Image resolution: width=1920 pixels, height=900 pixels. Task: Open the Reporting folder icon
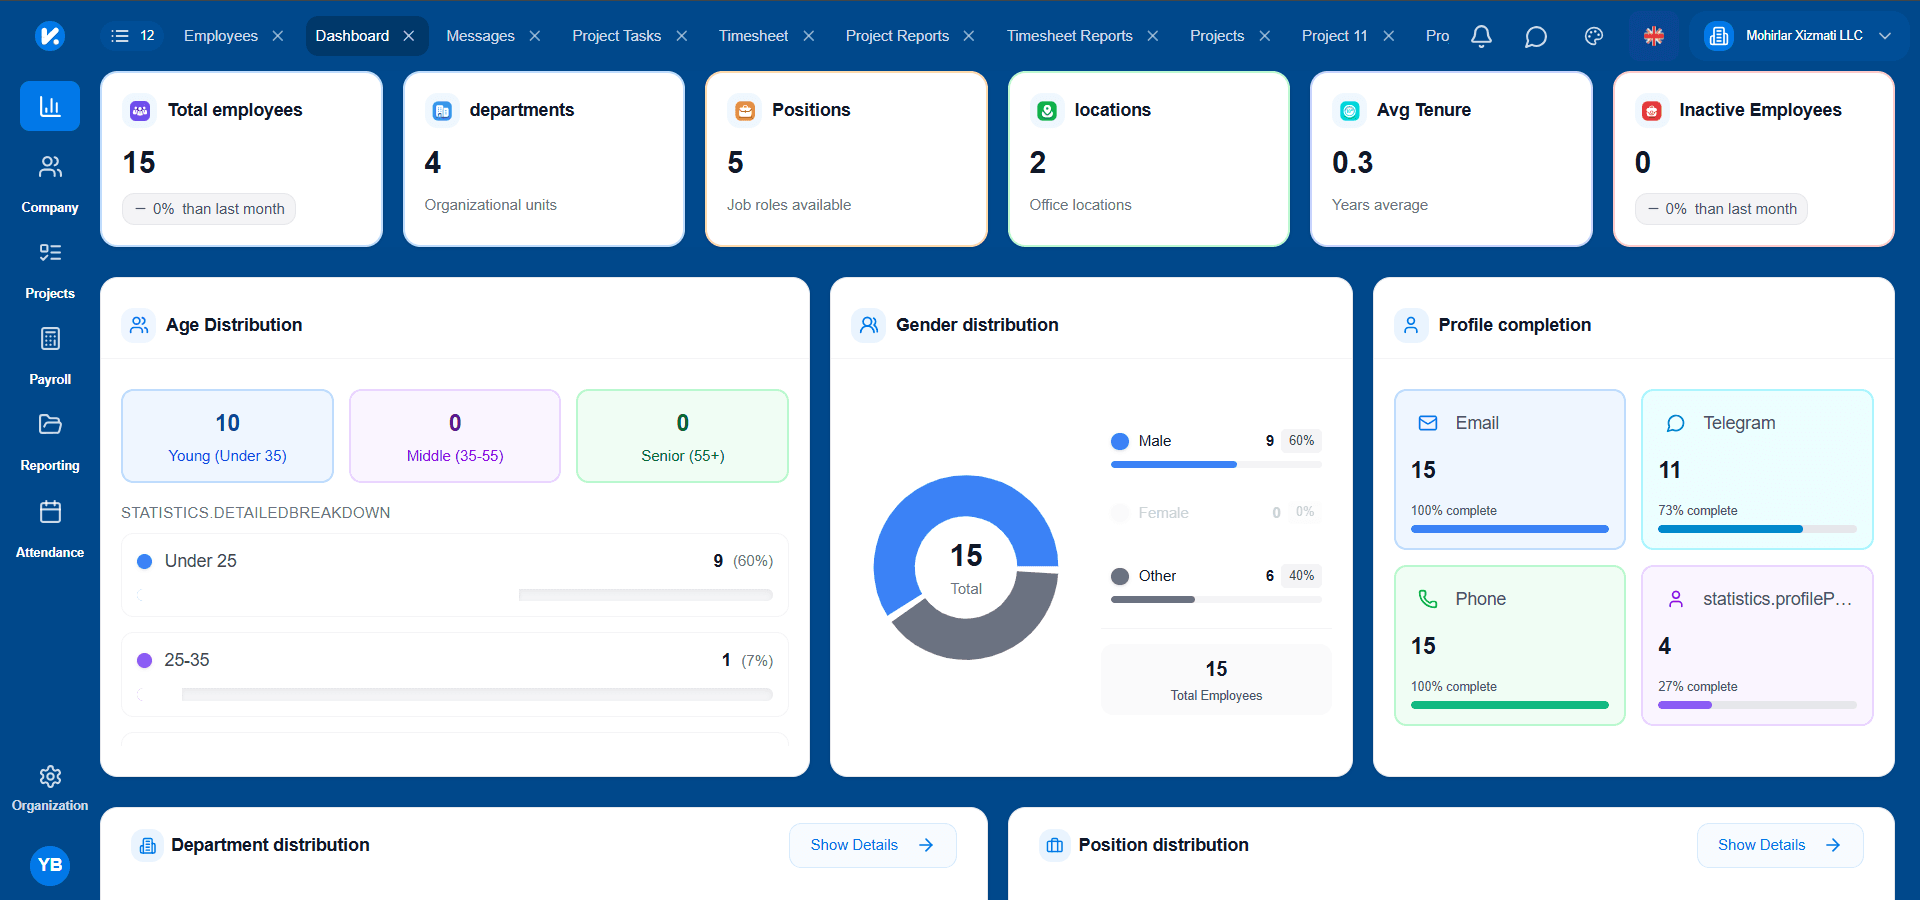tap(49, 424)
